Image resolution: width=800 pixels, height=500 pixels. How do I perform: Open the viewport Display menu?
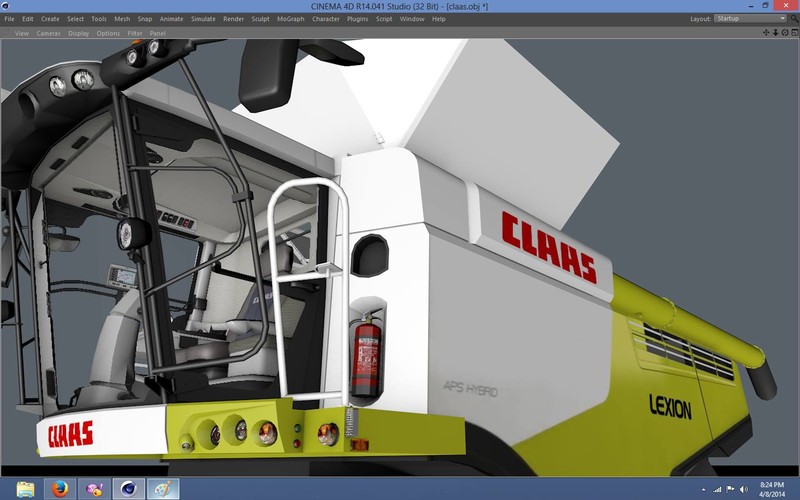click(x=78, y=33)
